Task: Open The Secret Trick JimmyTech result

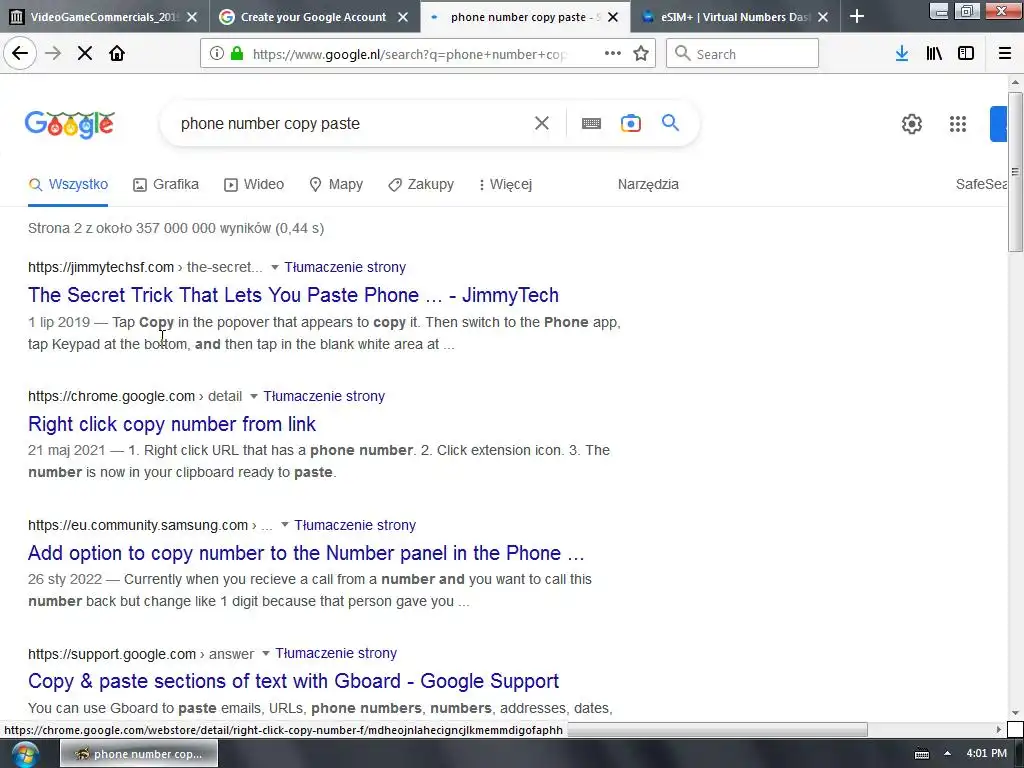Action: 293,295
